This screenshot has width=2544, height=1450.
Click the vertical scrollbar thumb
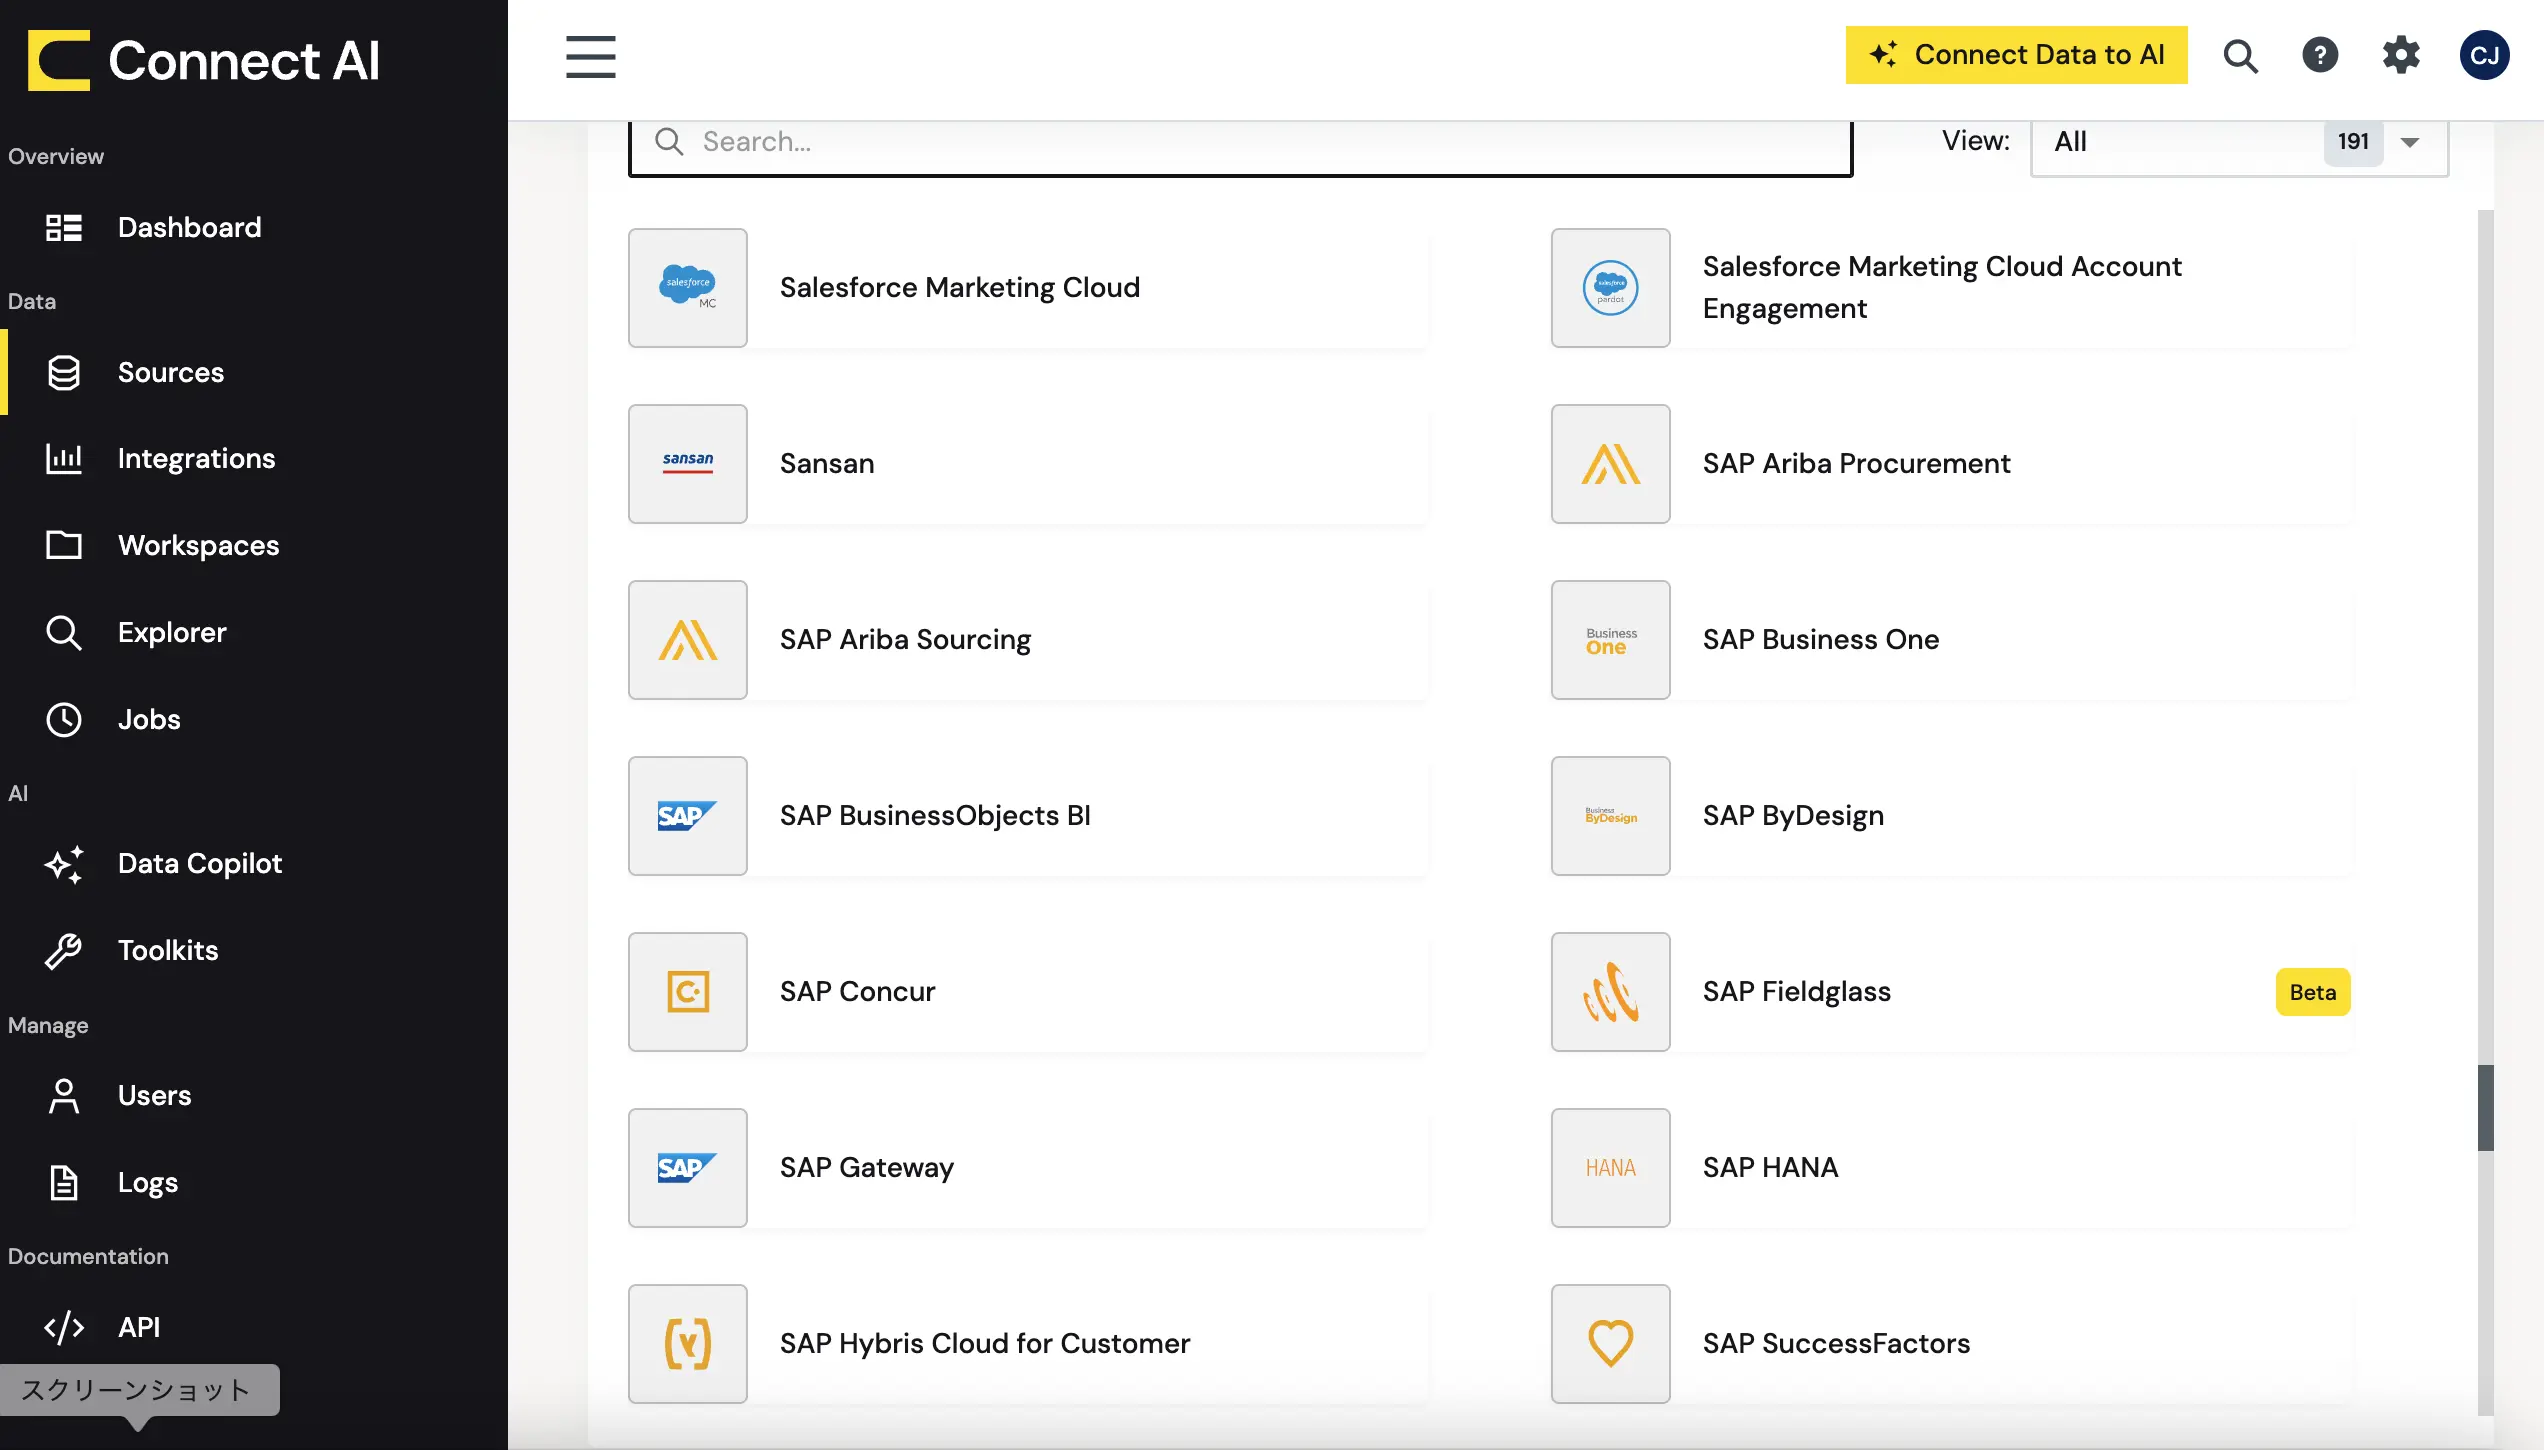(2485, 1108)
